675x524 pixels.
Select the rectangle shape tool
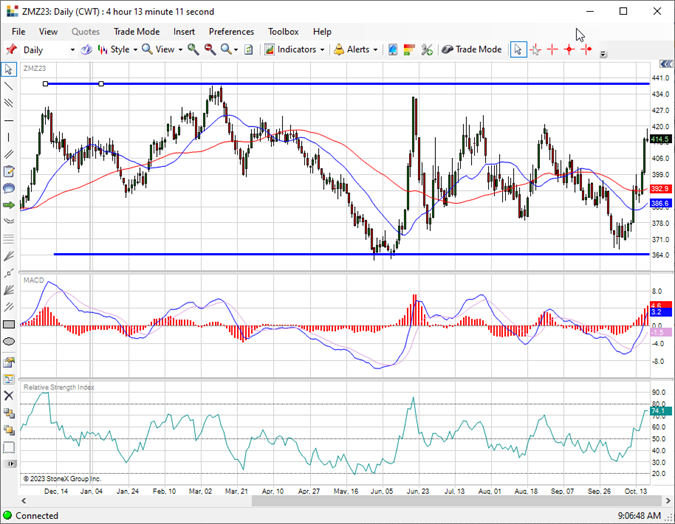(x=9, y=324)
